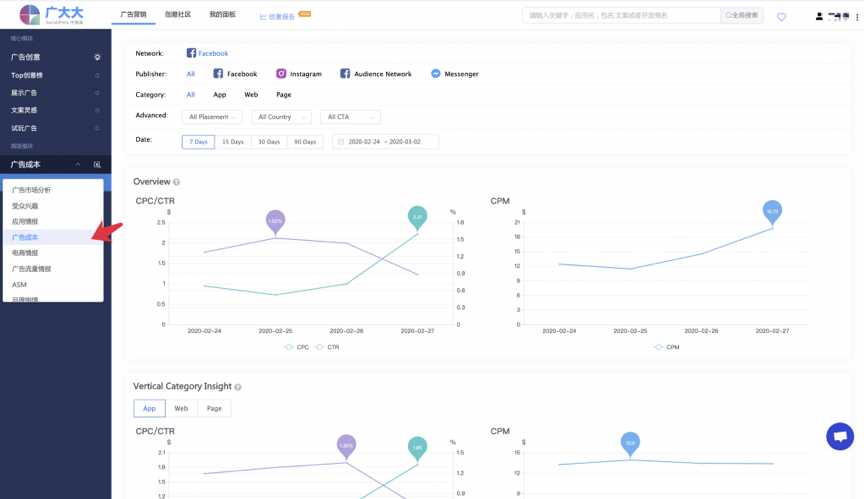Click the Facebook publisher icon
The height and width of the screenshot is (499, 864).
(x=218, y=73)
